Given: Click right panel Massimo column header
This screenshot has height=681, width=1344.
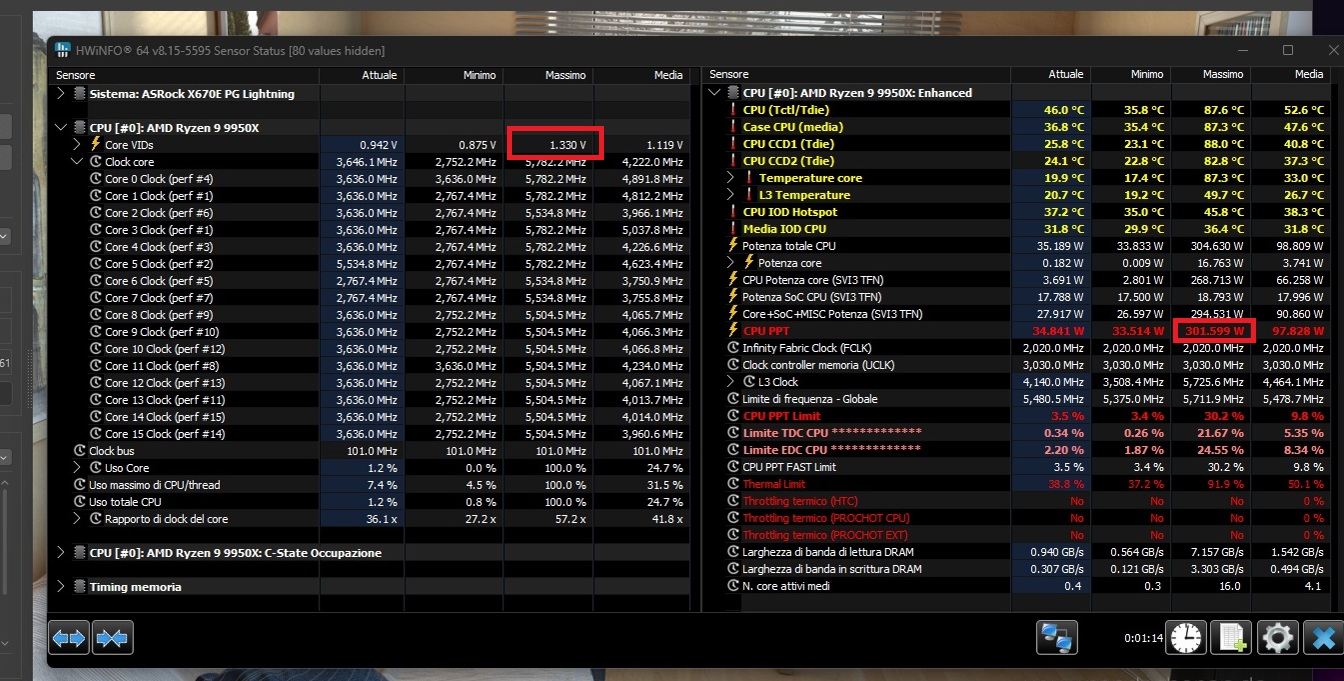Looking at the screenshot, I should 1210,75.
